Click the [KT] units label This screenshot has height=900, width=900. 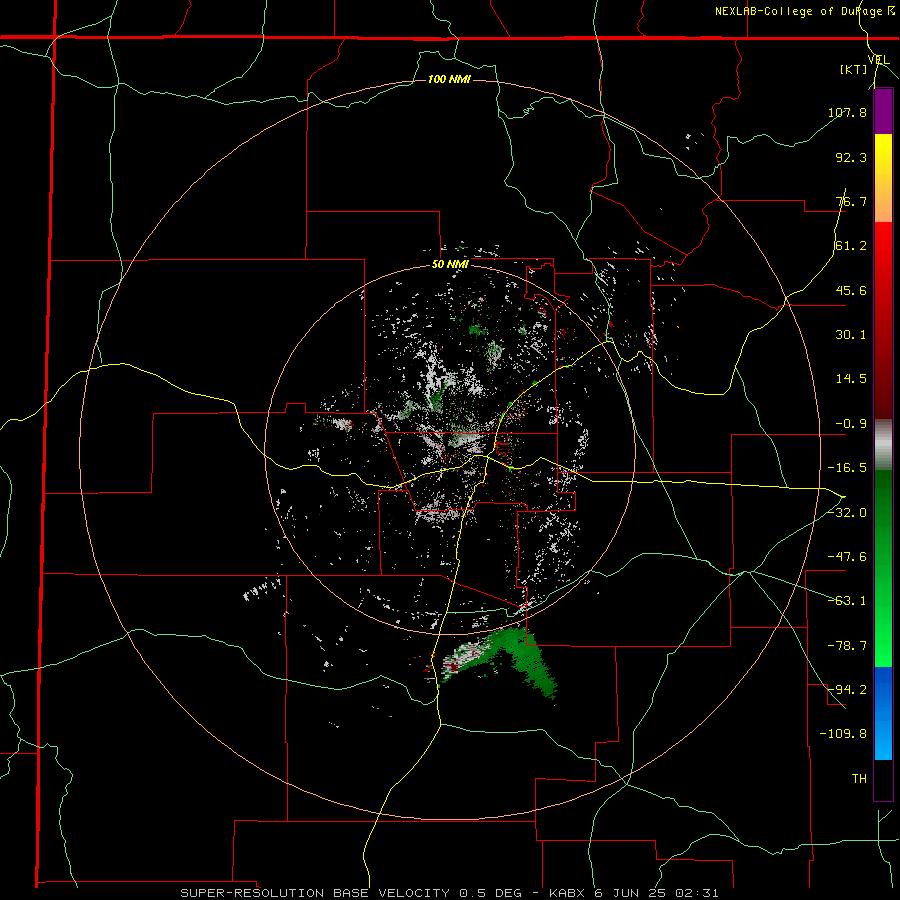(854, 69)
